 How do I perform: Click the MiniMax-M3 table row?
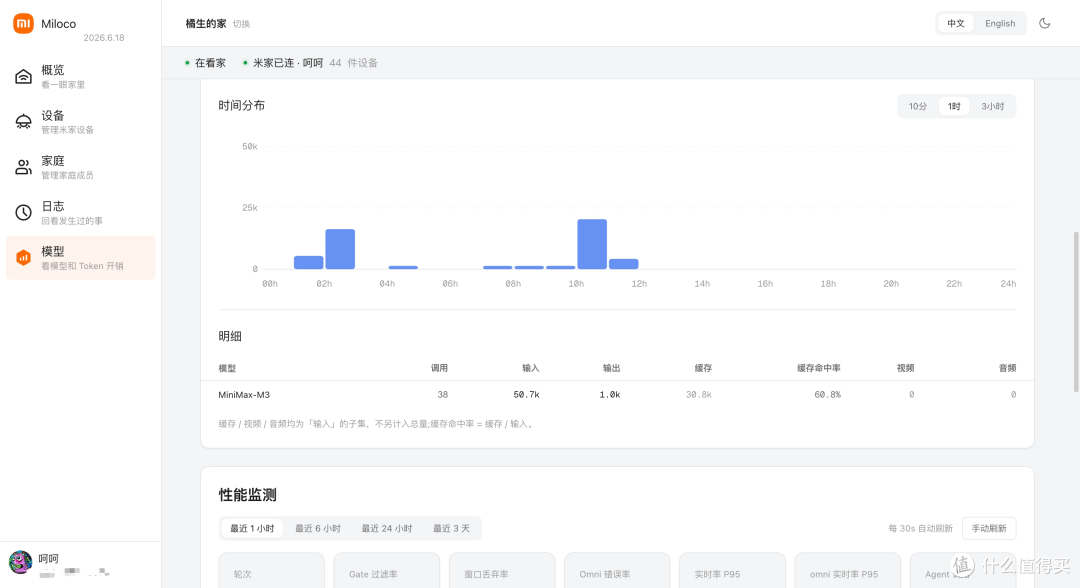[617, 395]
